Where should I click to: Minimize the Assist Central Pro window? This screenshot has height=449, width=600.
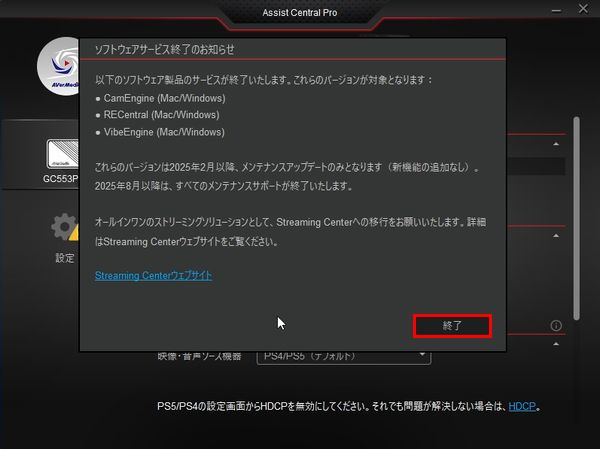(556, 10)
